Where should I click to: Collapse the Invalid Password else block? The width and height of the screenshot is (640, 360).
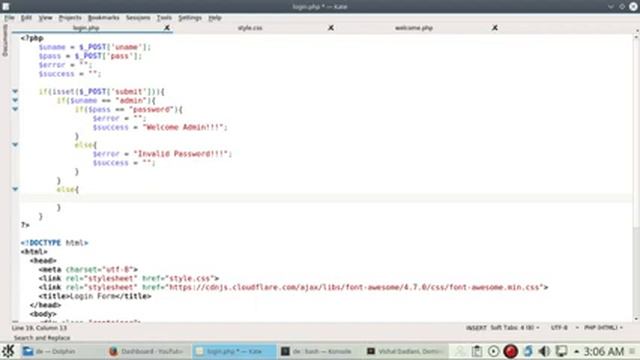tap(15, 145)
